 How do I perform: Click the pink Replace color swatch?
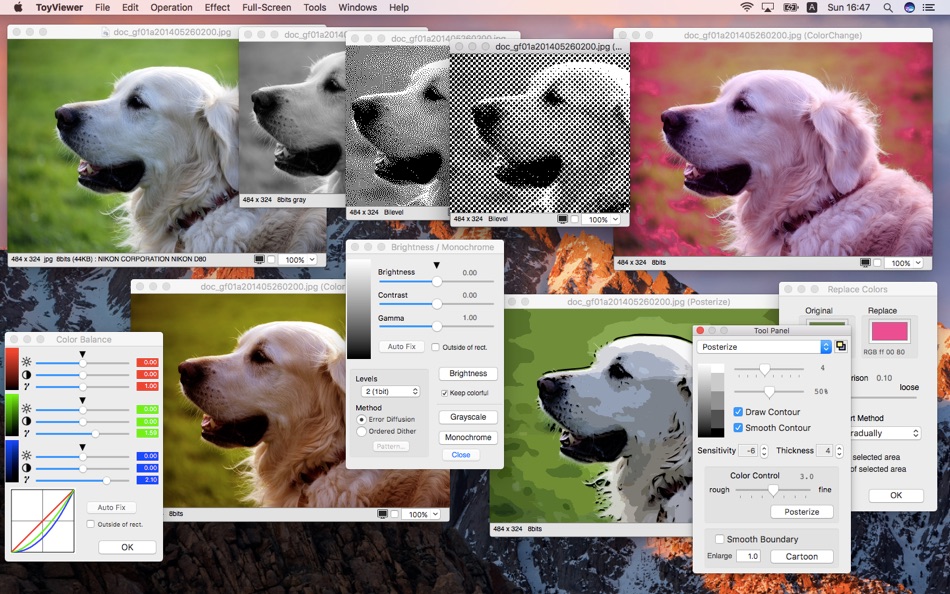[889, 331]
